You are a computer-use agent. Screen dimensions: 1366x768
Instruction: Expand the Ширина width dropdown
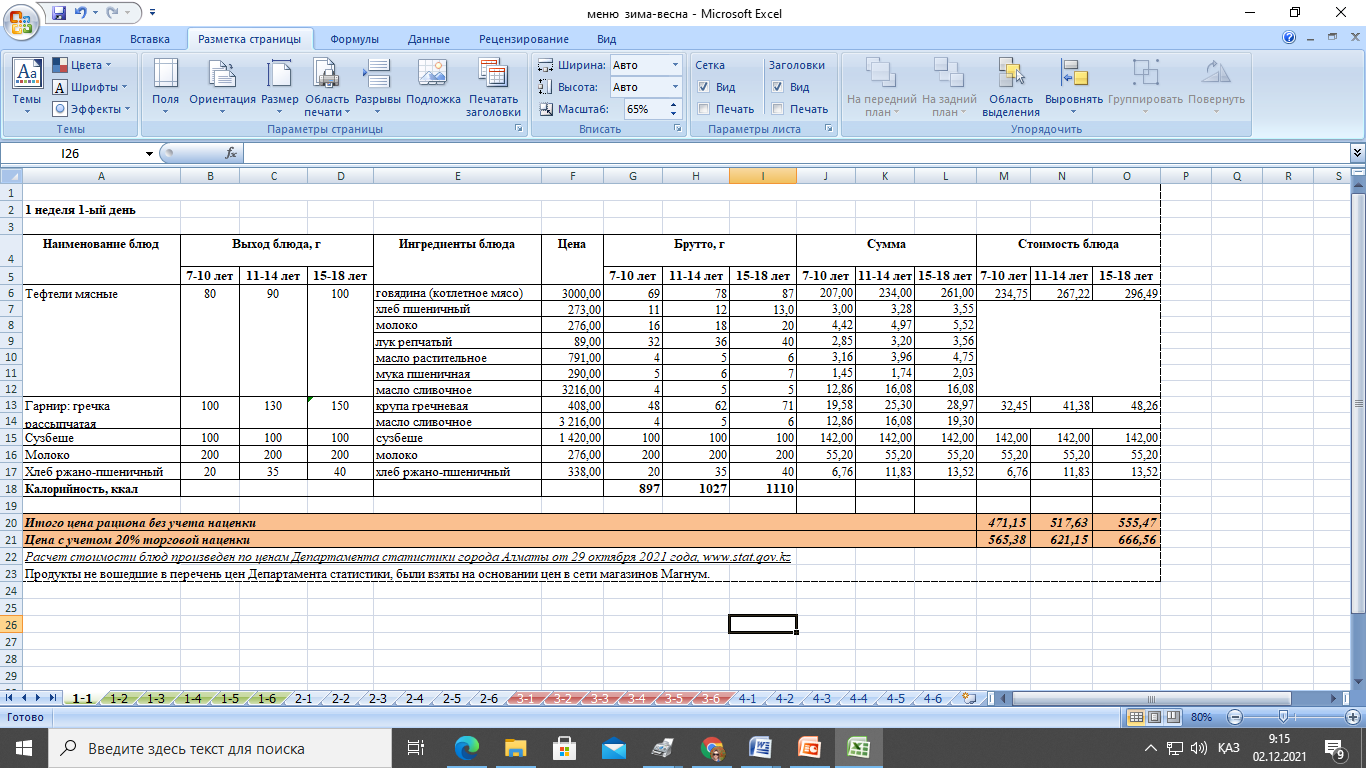675,65
